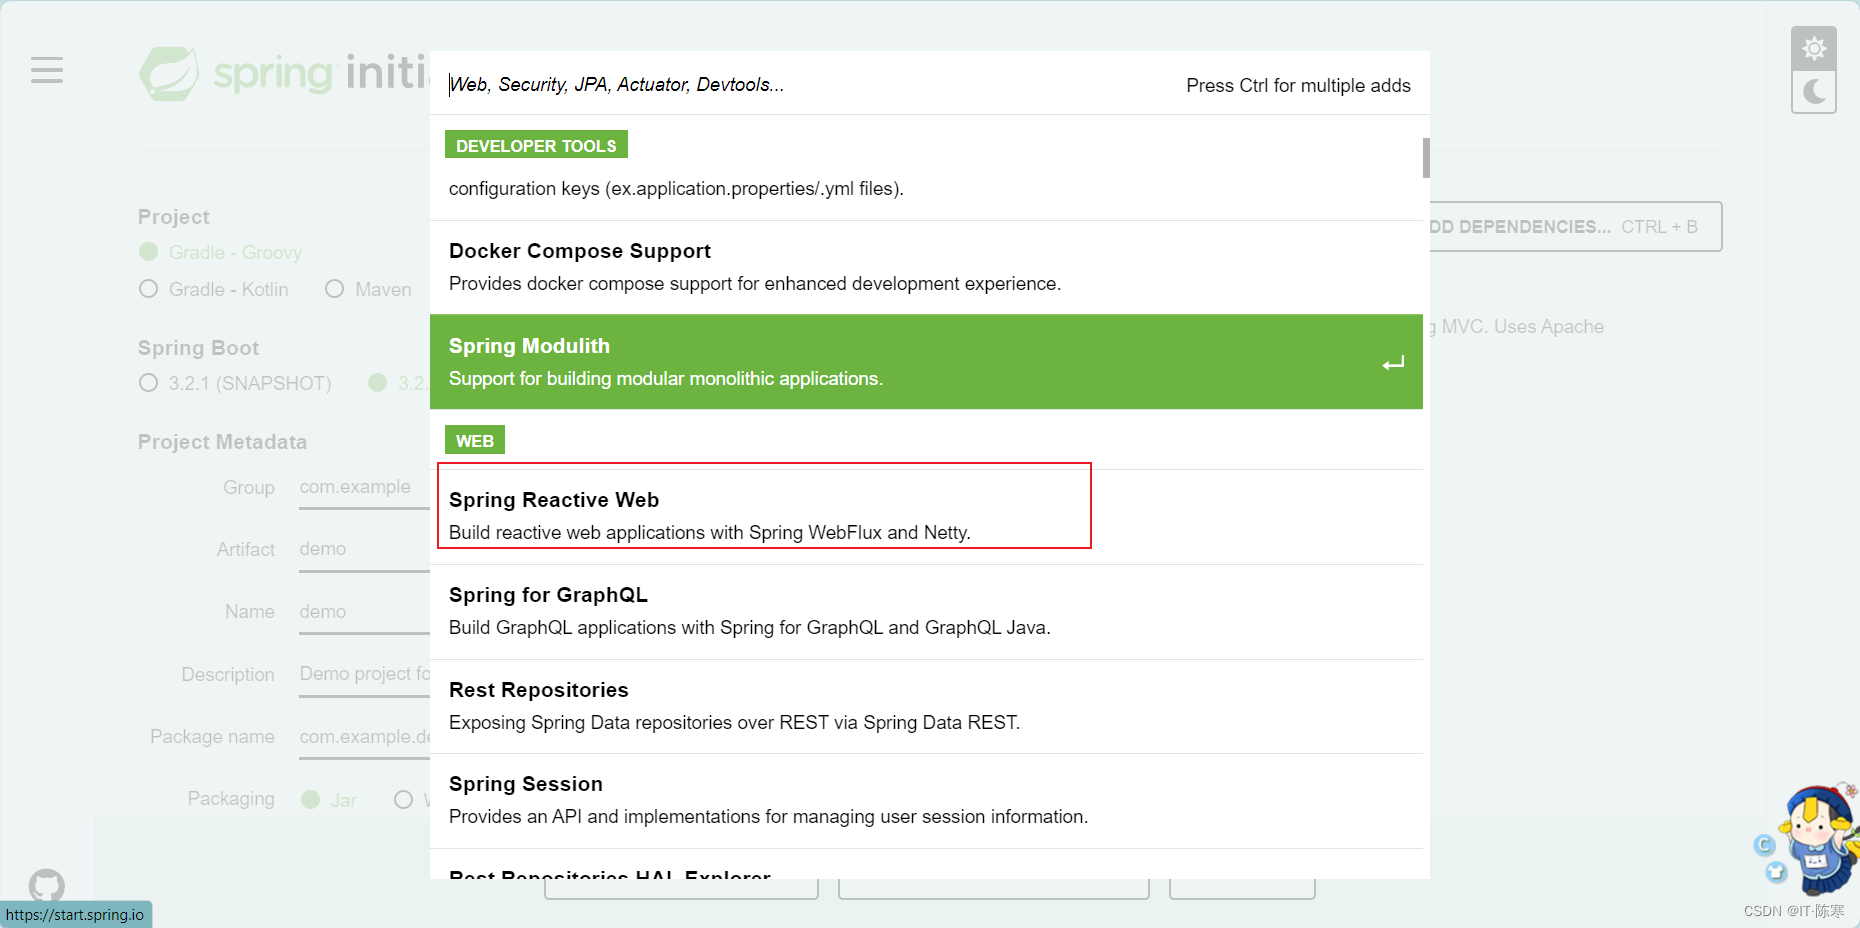
Task: Add the Spring Reactive Web dependency
Action: [926, 516]
